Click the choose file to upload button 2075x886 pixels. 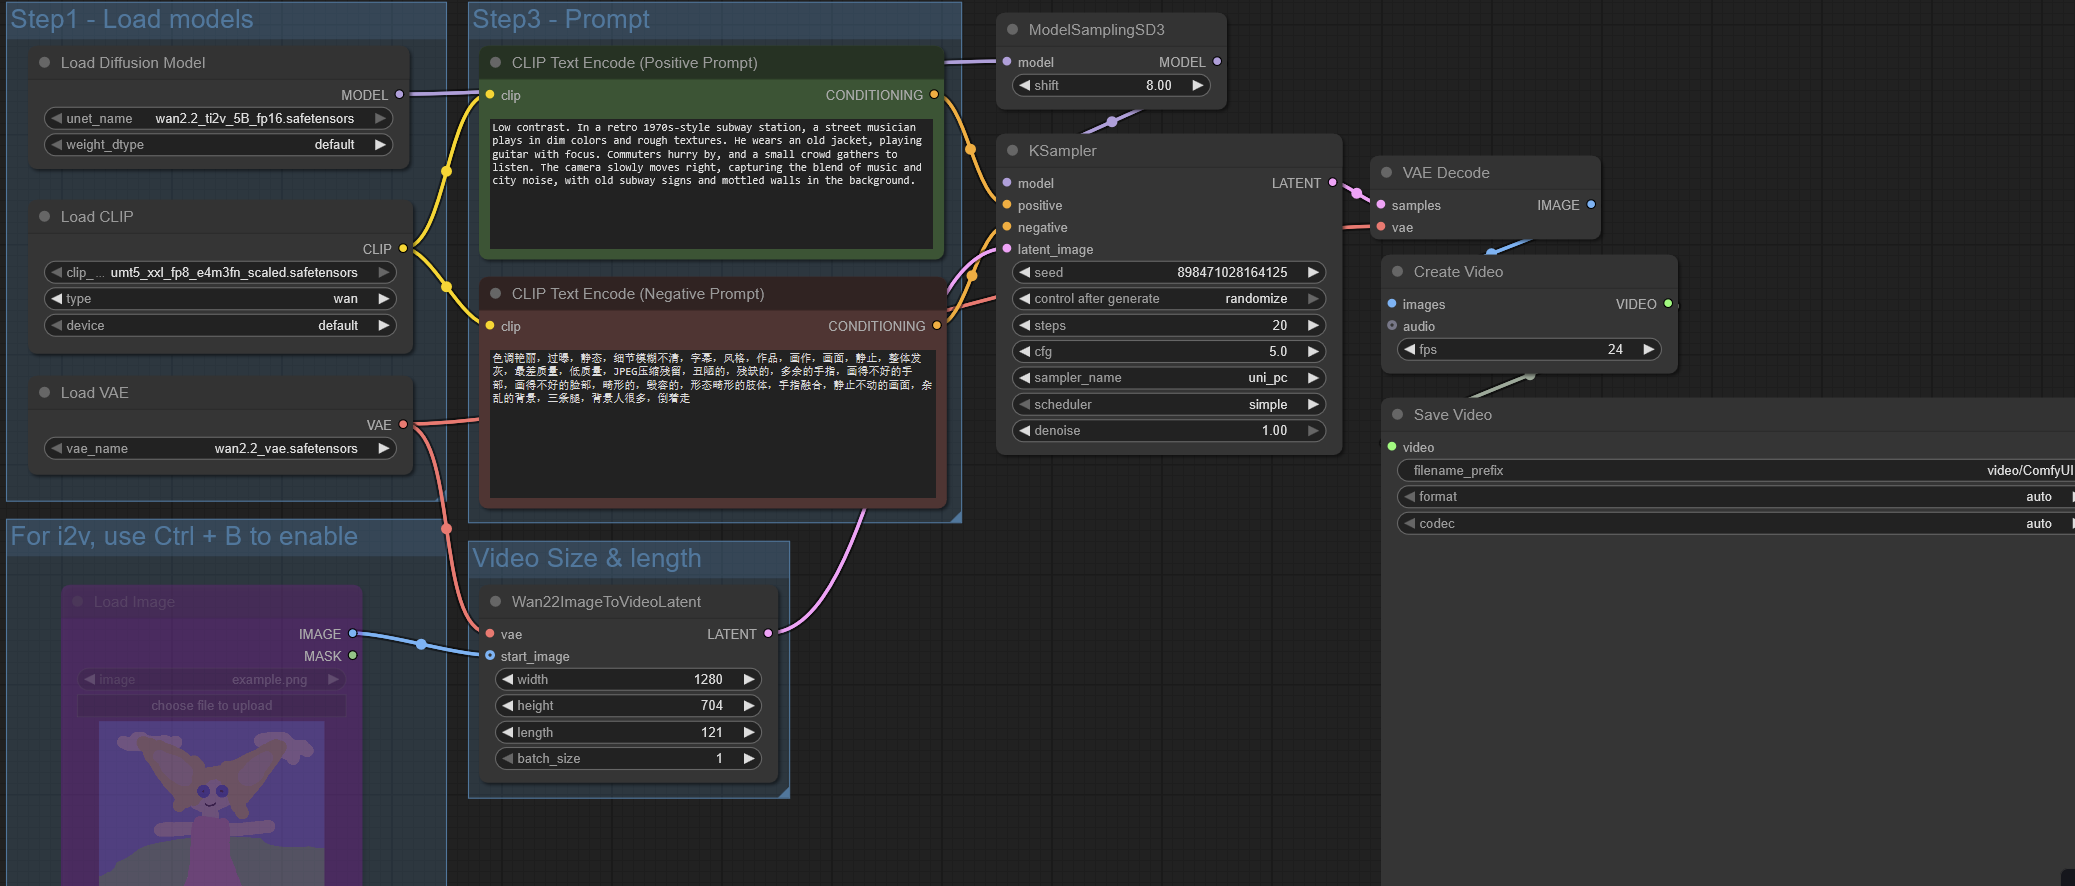[x=212, y=706]
